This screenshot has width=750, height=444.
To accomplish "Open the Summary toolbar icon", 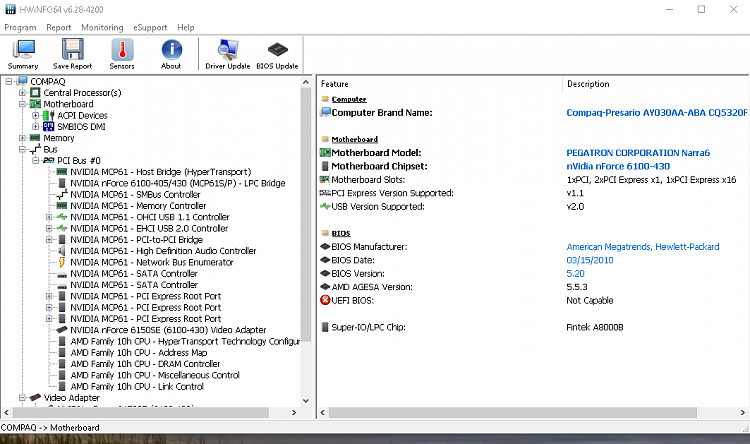I will [x=23, y=50].
